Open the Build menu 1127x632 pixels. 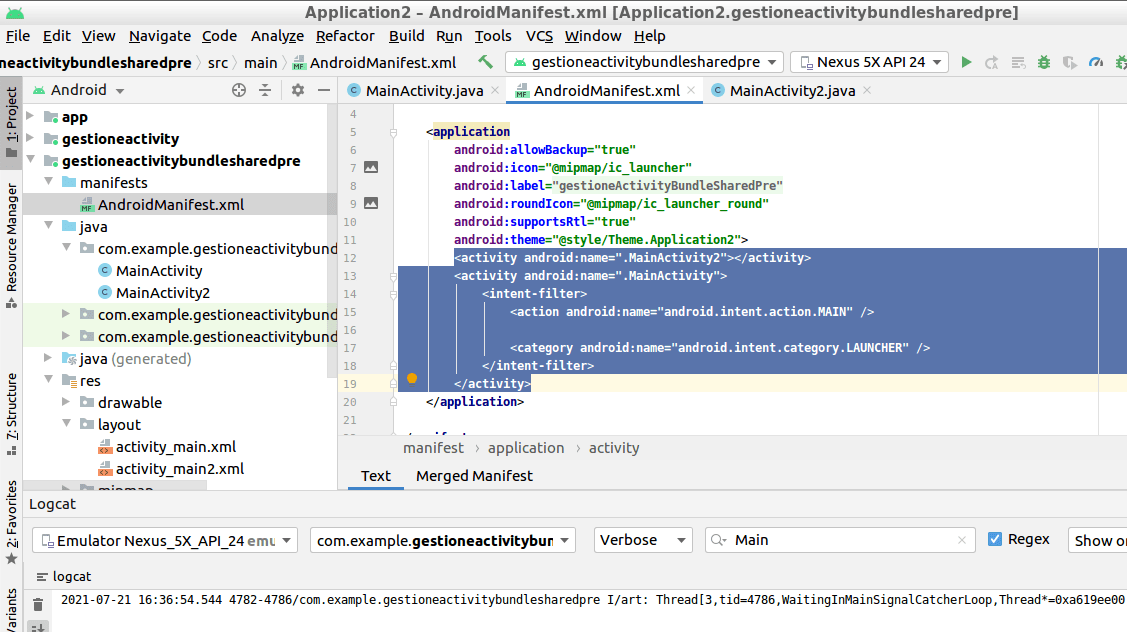406,36
